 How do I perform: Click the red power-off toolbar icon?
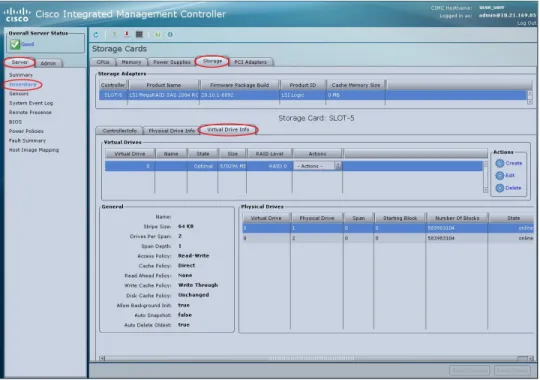[127, 34]
